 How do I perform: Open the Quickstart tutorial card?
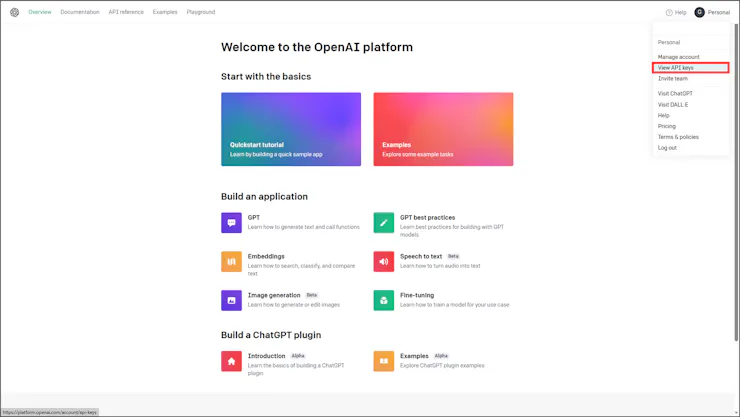pos(291,129)
